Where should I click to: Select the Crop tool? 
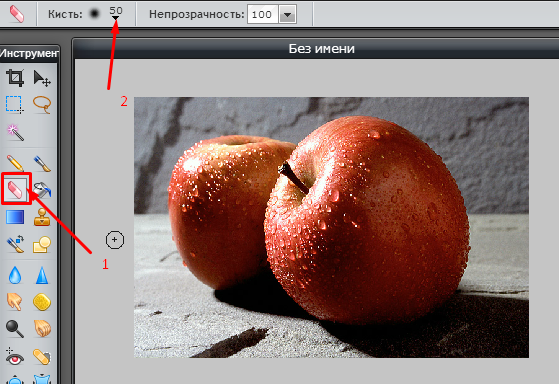[x=15, y=78]
